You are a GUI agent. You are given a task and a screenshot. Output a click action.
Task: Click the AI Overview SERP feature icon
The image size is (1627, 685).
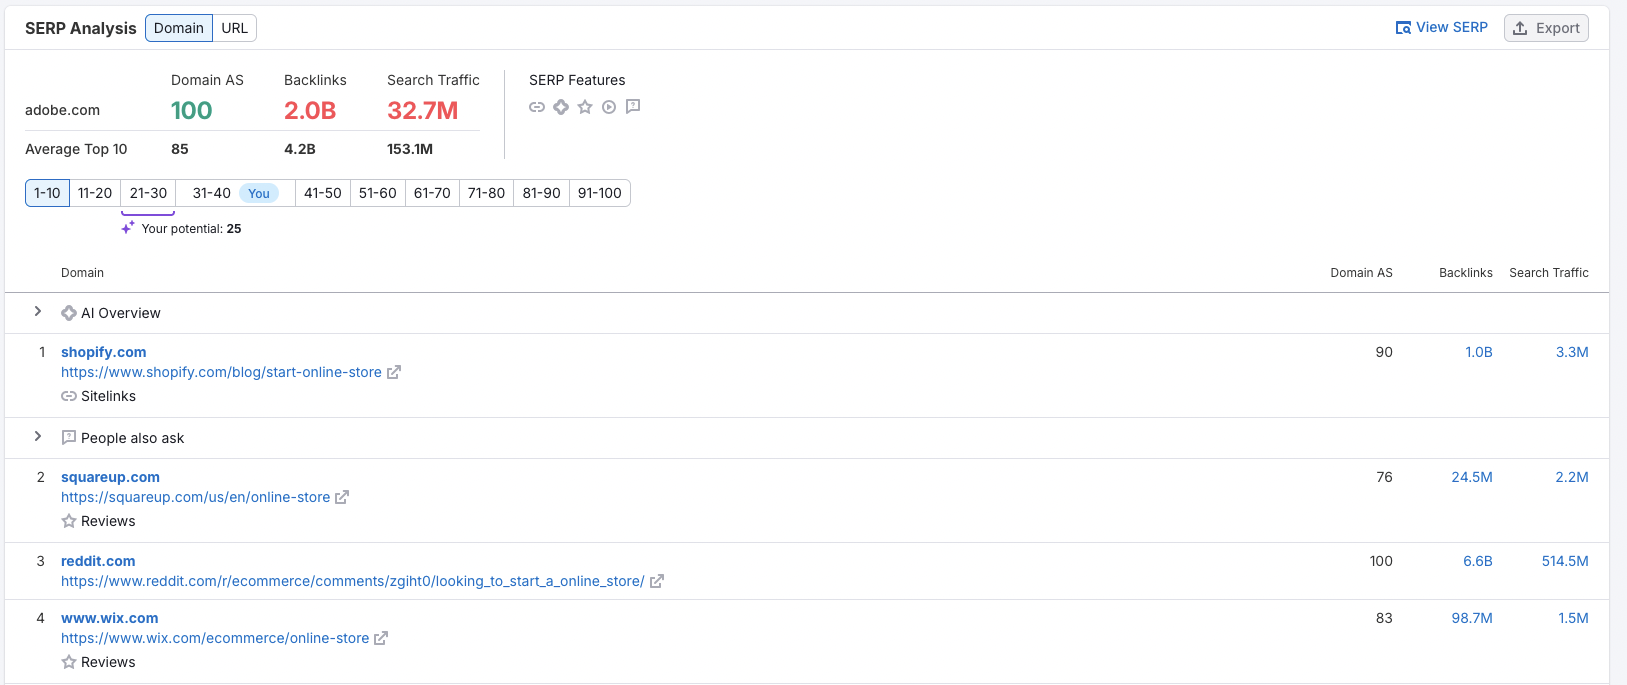pos(561,107)
